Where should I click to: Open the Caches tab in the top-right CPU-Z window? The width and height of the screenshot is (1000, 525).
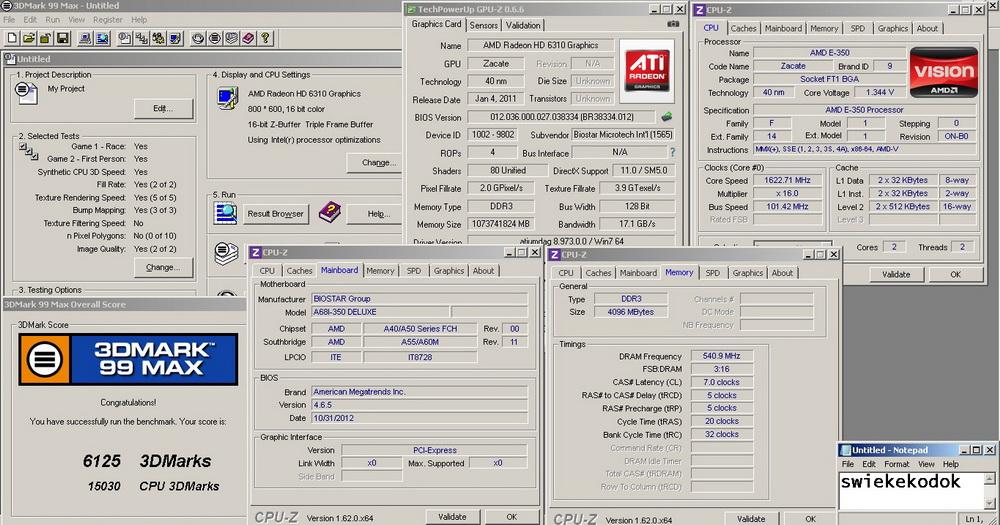pos(743,28)
